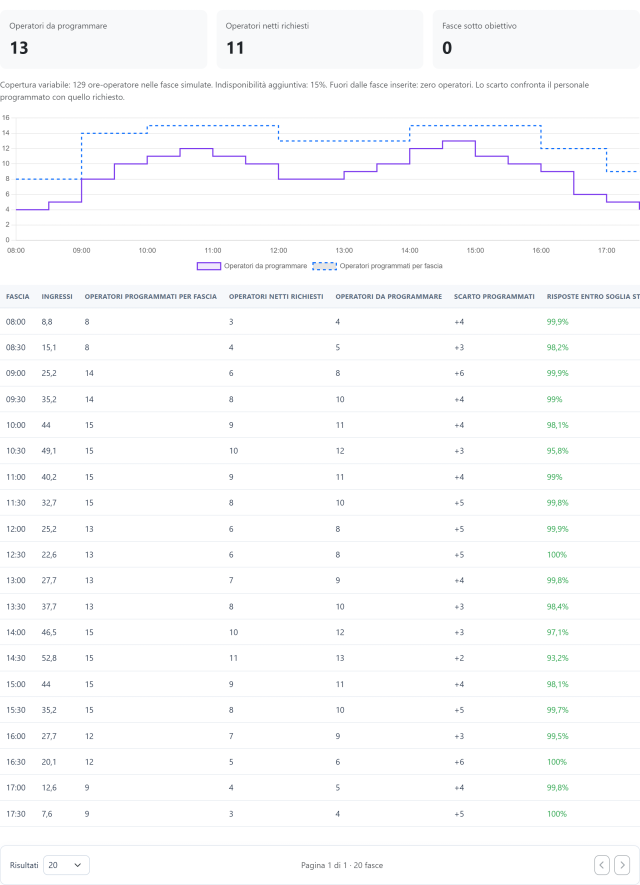The width and height of the screenshot is (640, 885).
Task: Sort by 'Operatori programmati per fascia' column header
Action: [x=151, y=296]
